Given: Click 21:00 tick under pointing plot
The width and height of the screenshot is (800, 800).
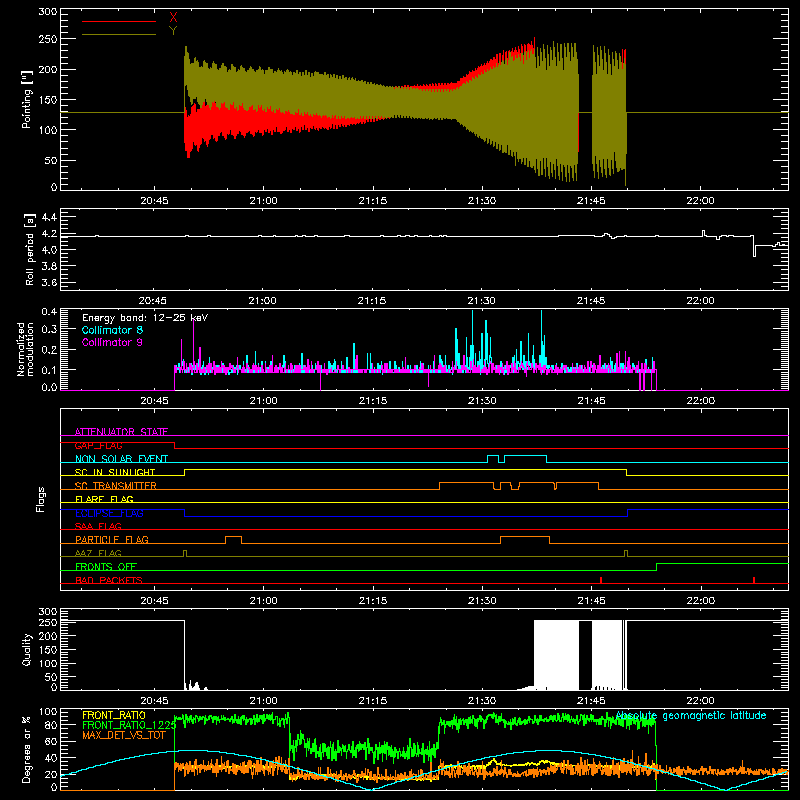Looking at the screenshot, I should 263,201.
